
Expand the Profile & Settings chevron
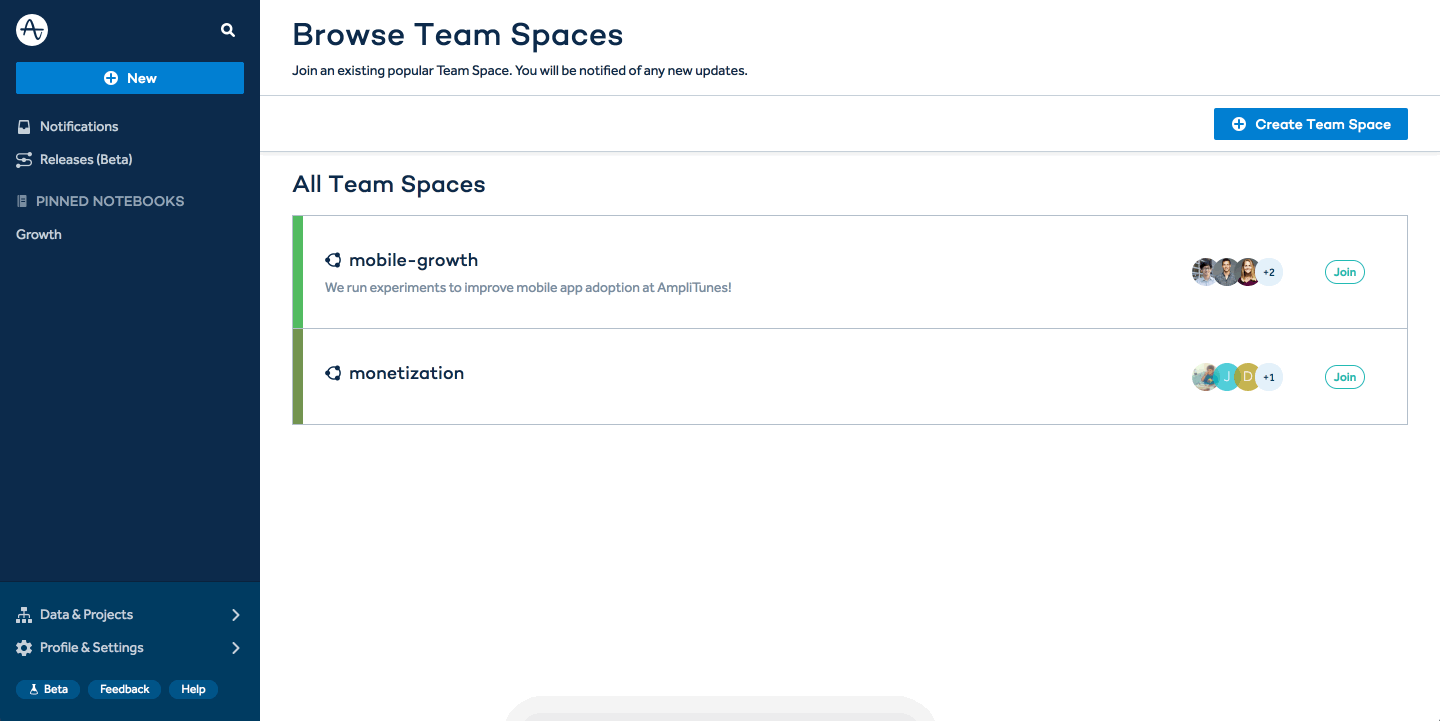point(236,648)
